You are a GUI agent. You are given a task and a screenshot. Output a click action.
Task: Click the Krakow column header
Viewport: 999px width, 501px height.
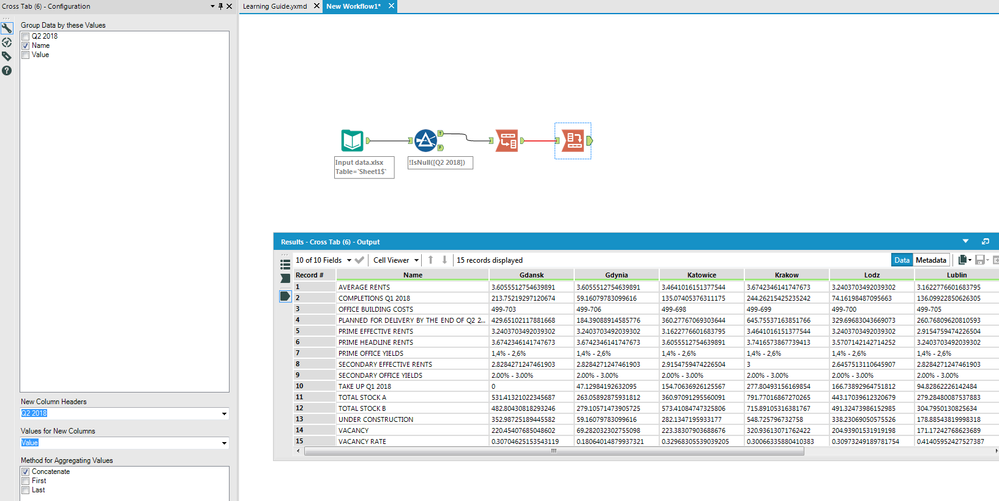(x=787, y=275)
